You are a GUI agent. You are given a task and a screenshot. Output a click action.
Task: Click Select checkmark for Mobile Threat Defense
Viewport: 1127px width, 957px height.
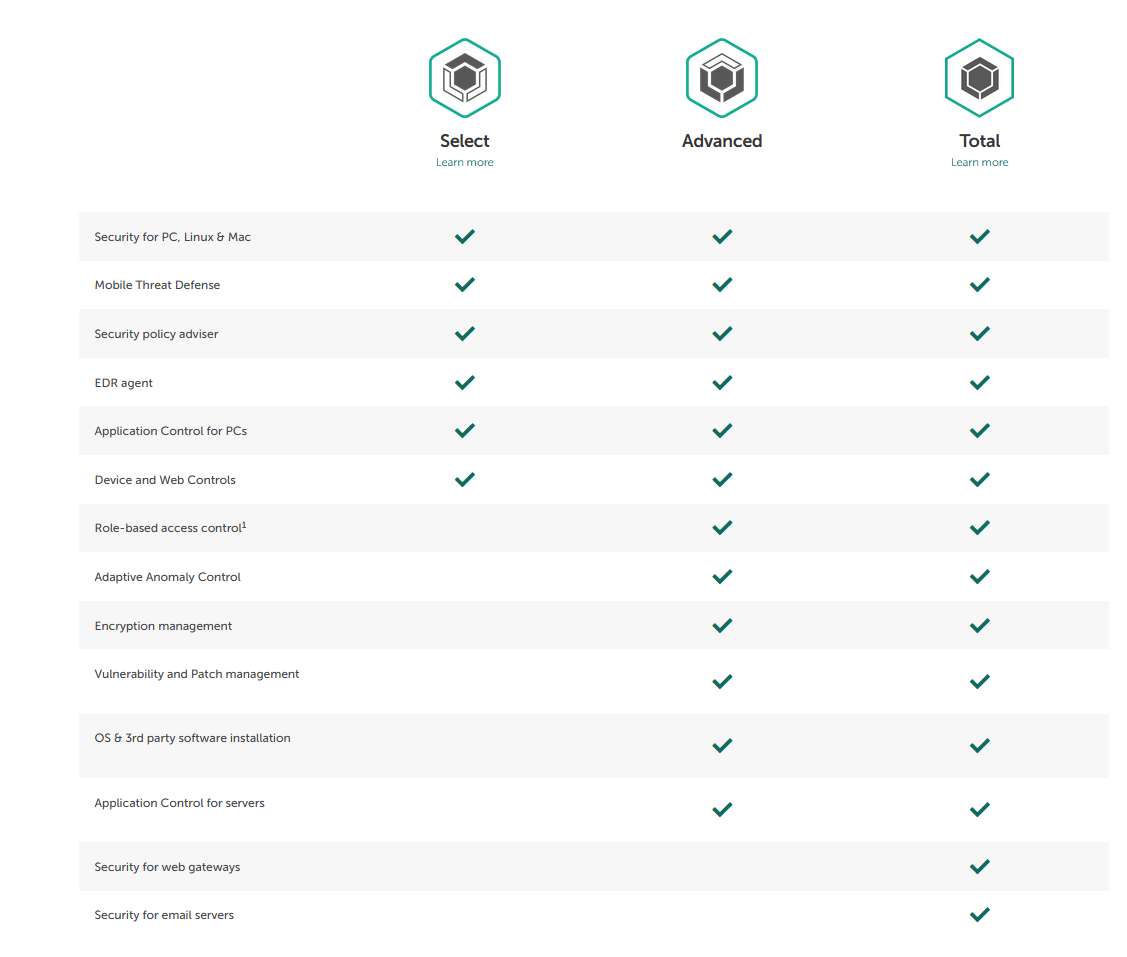(x=465, y=285)
